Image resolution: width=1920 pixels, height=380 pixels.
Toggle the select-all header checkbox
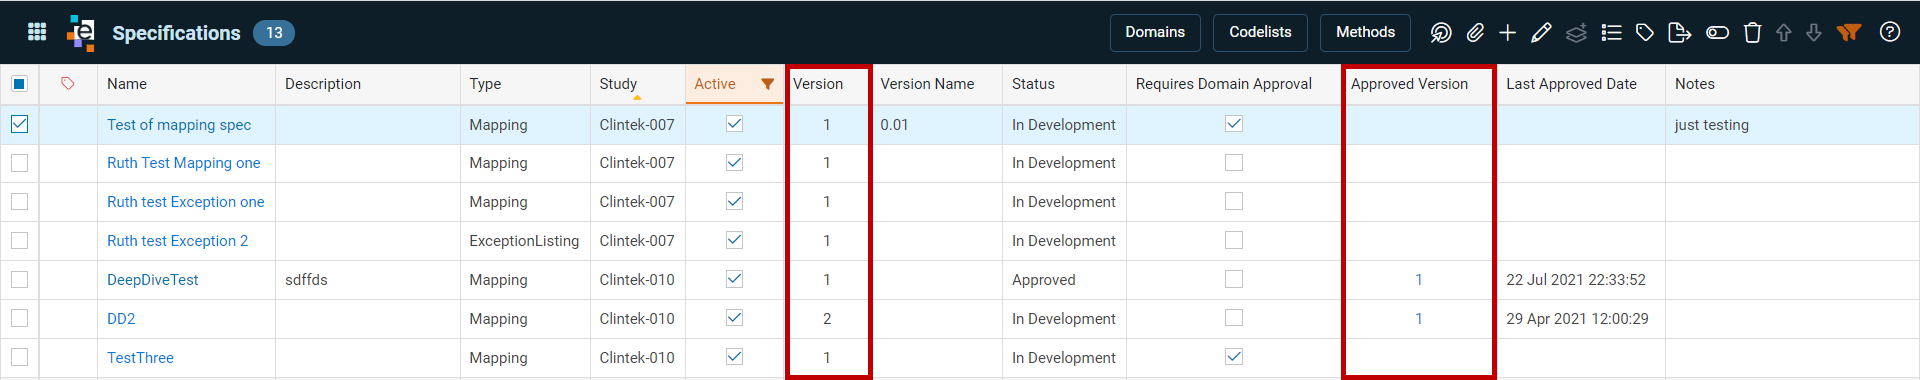pos(19,84)
